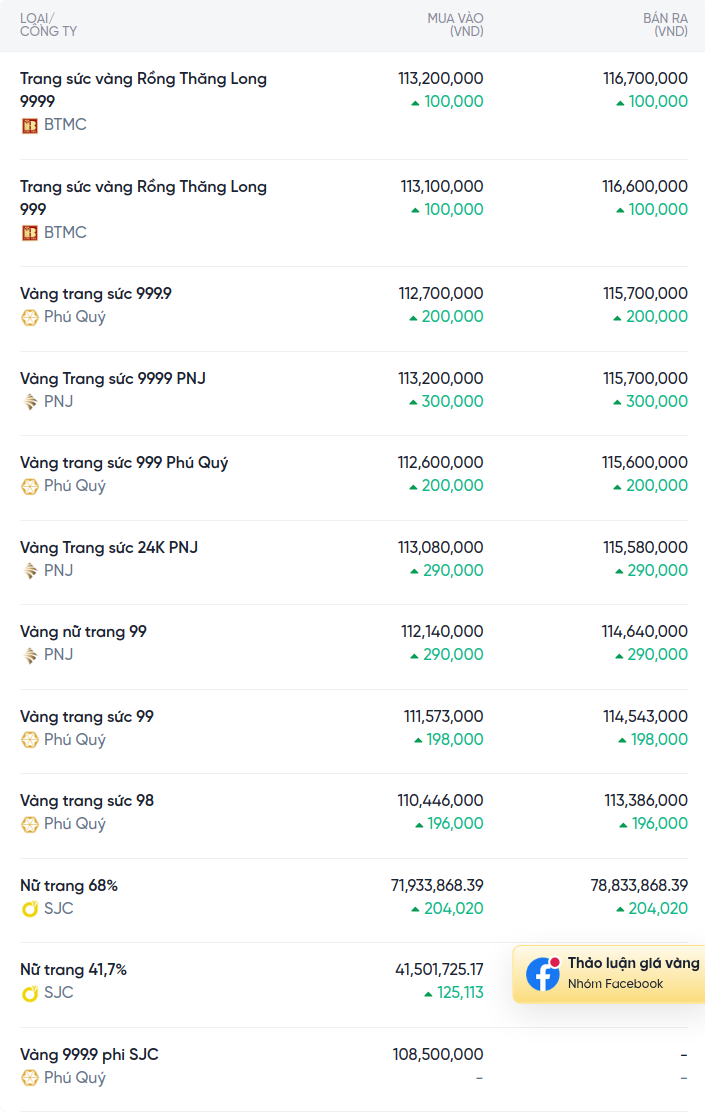
Task: Click sell price 115,580,000 for 24K PNJ
Action: click(645, 547)
